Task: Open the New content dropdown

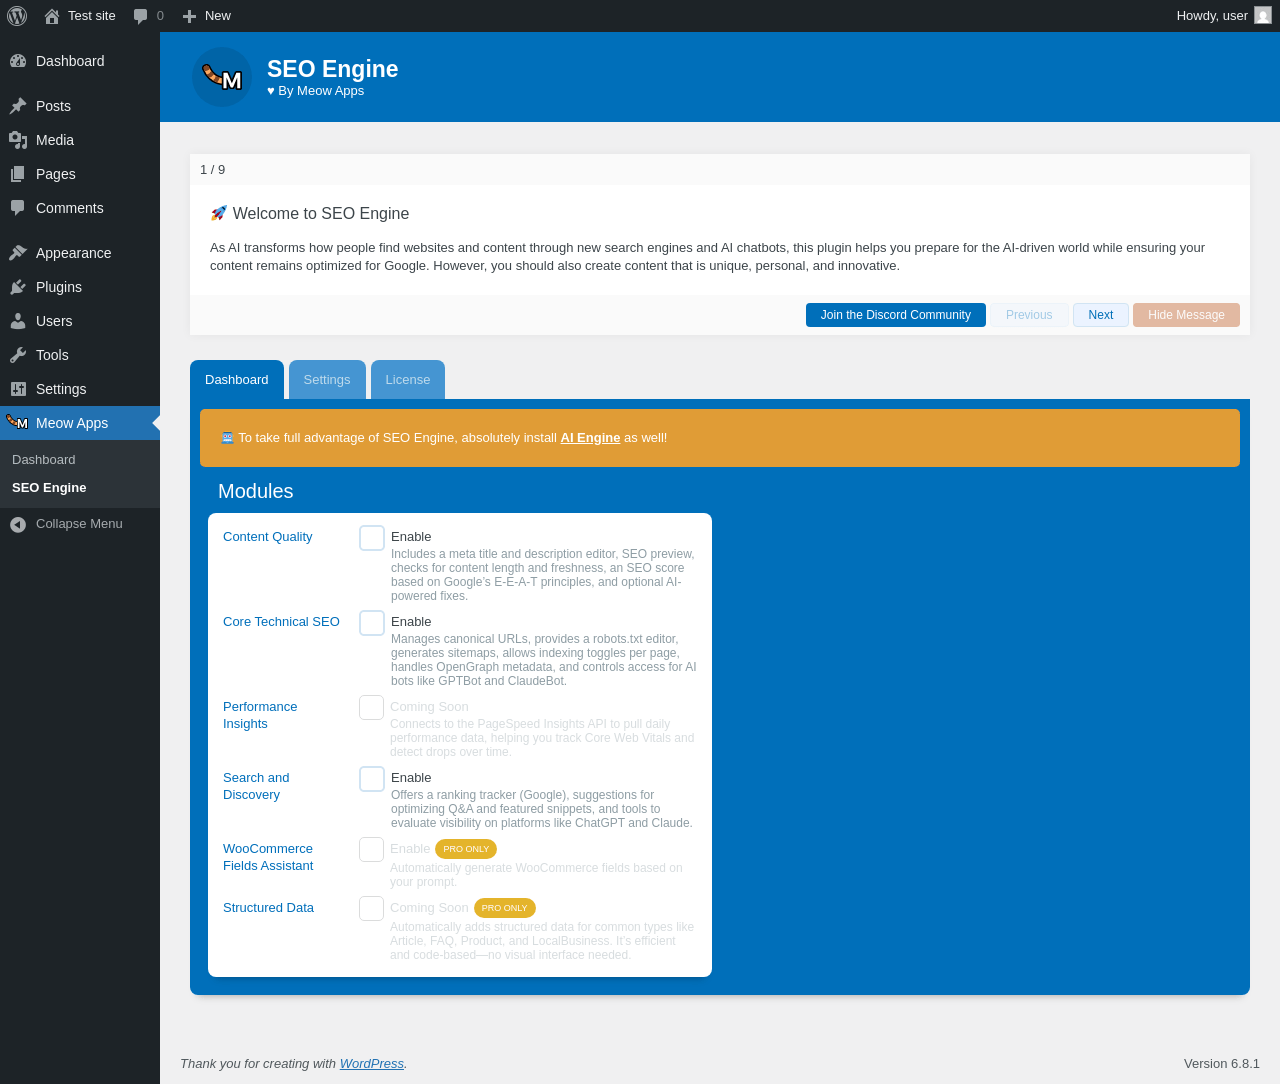Action: click(x=207, y=16)
